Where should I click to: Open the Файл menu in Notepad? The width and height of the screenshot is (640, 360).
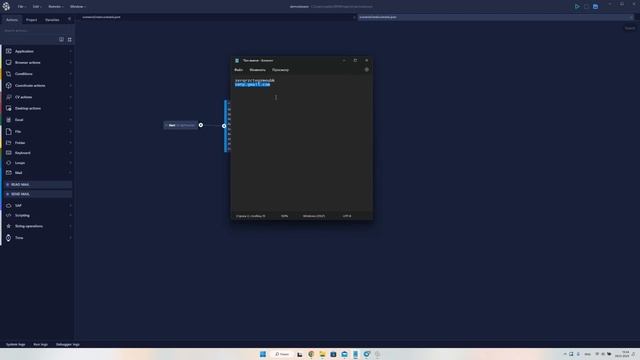point(239,70)
